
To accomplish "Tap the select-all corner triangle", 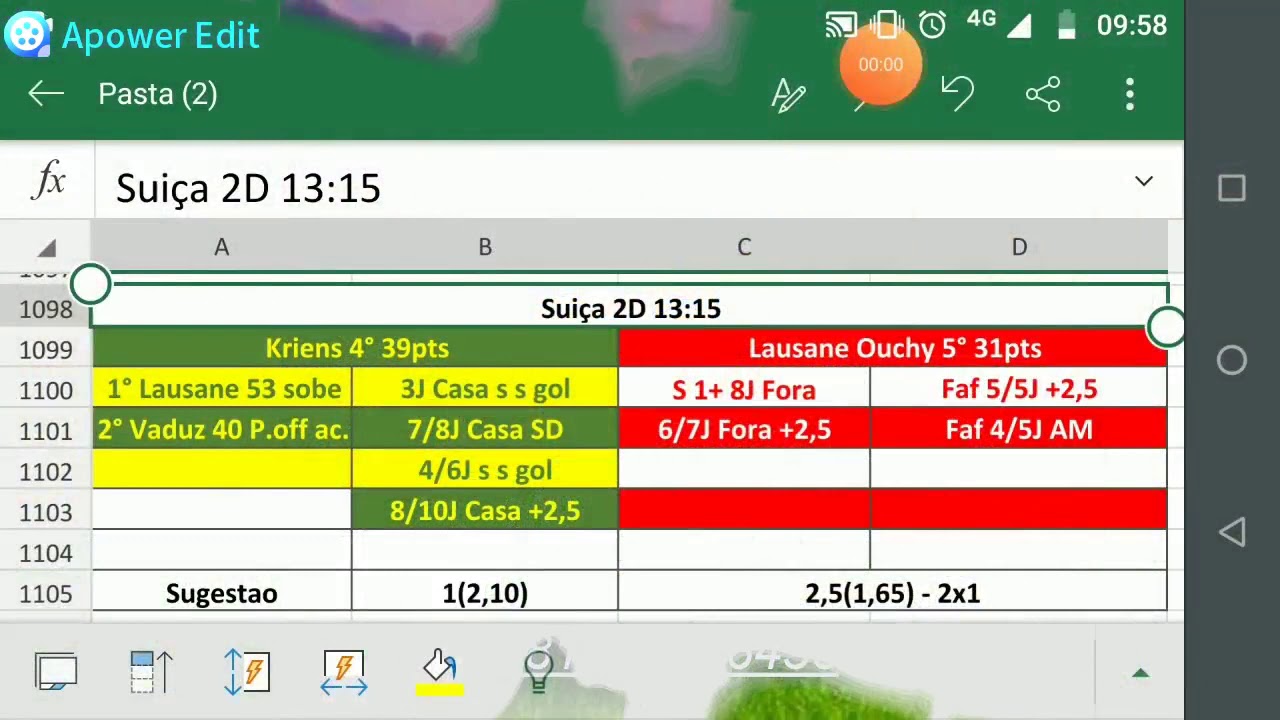I will (x=46, y=248).
